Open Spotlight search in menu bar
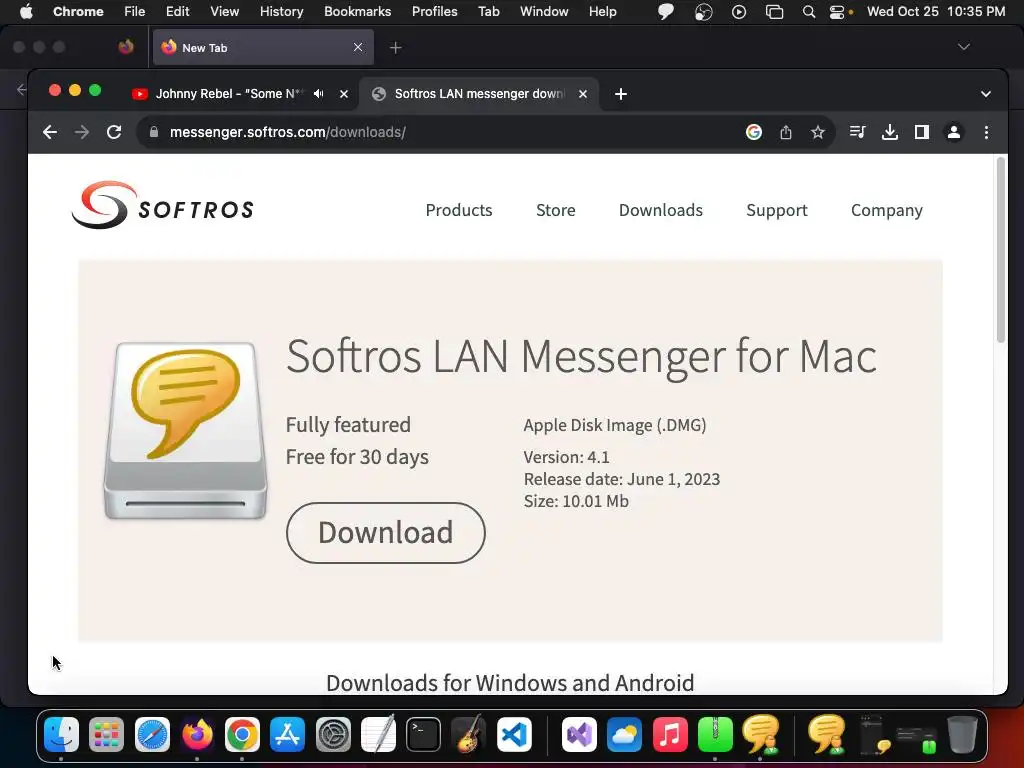Screen dimensions: 1024x768 coord(808,12)
